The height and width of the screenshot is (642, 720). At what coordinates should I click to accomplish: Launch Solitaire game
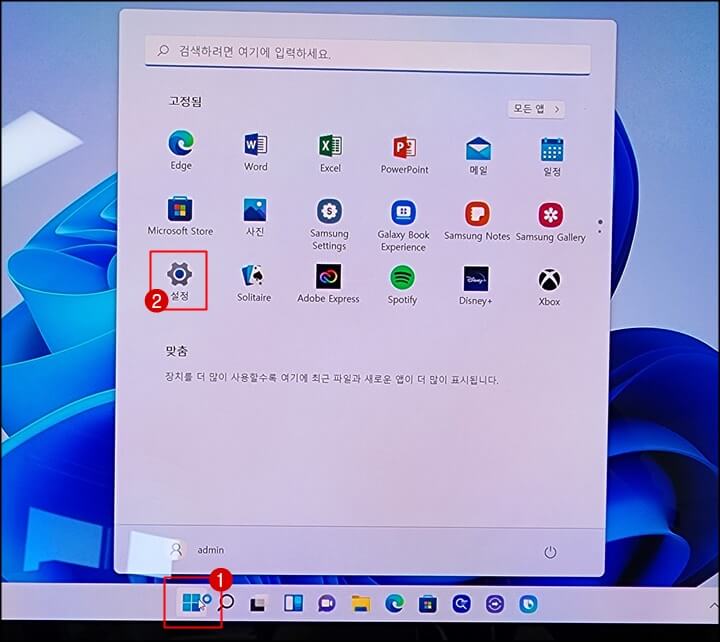pos(254,282)
